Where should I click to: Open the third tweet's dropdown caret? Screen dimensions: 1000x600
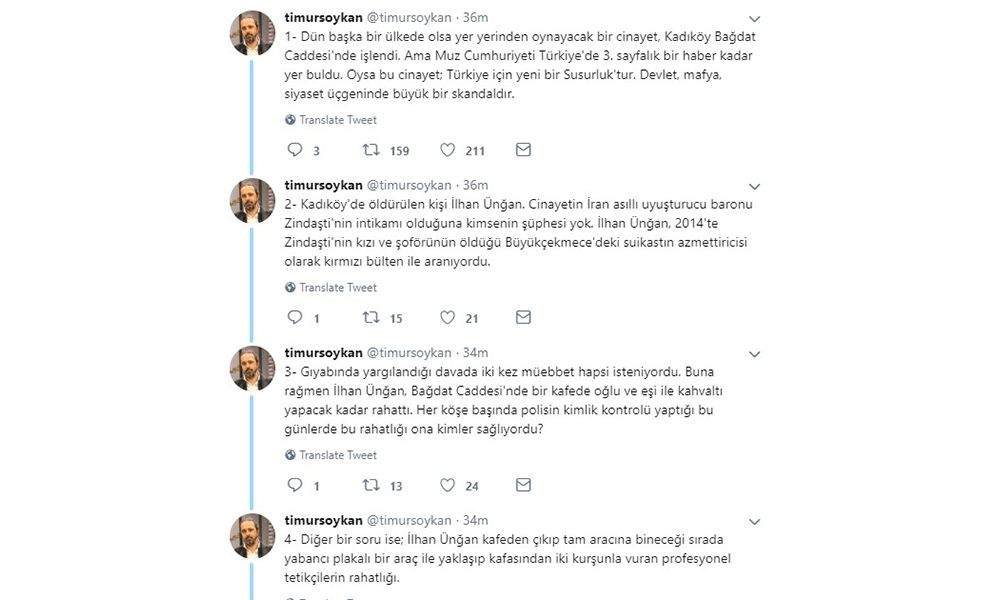pos(754,354)
